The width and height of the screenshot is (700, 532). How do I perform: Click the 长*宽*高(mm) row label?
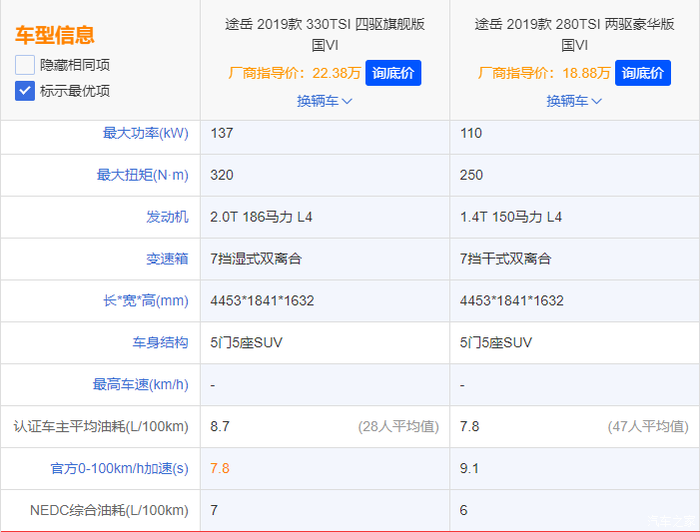145,301
